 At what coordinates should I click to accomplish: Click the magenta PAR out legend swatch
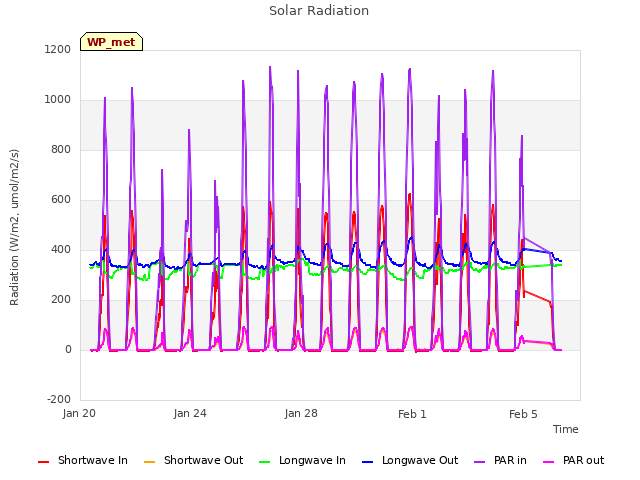pos(549,462)
